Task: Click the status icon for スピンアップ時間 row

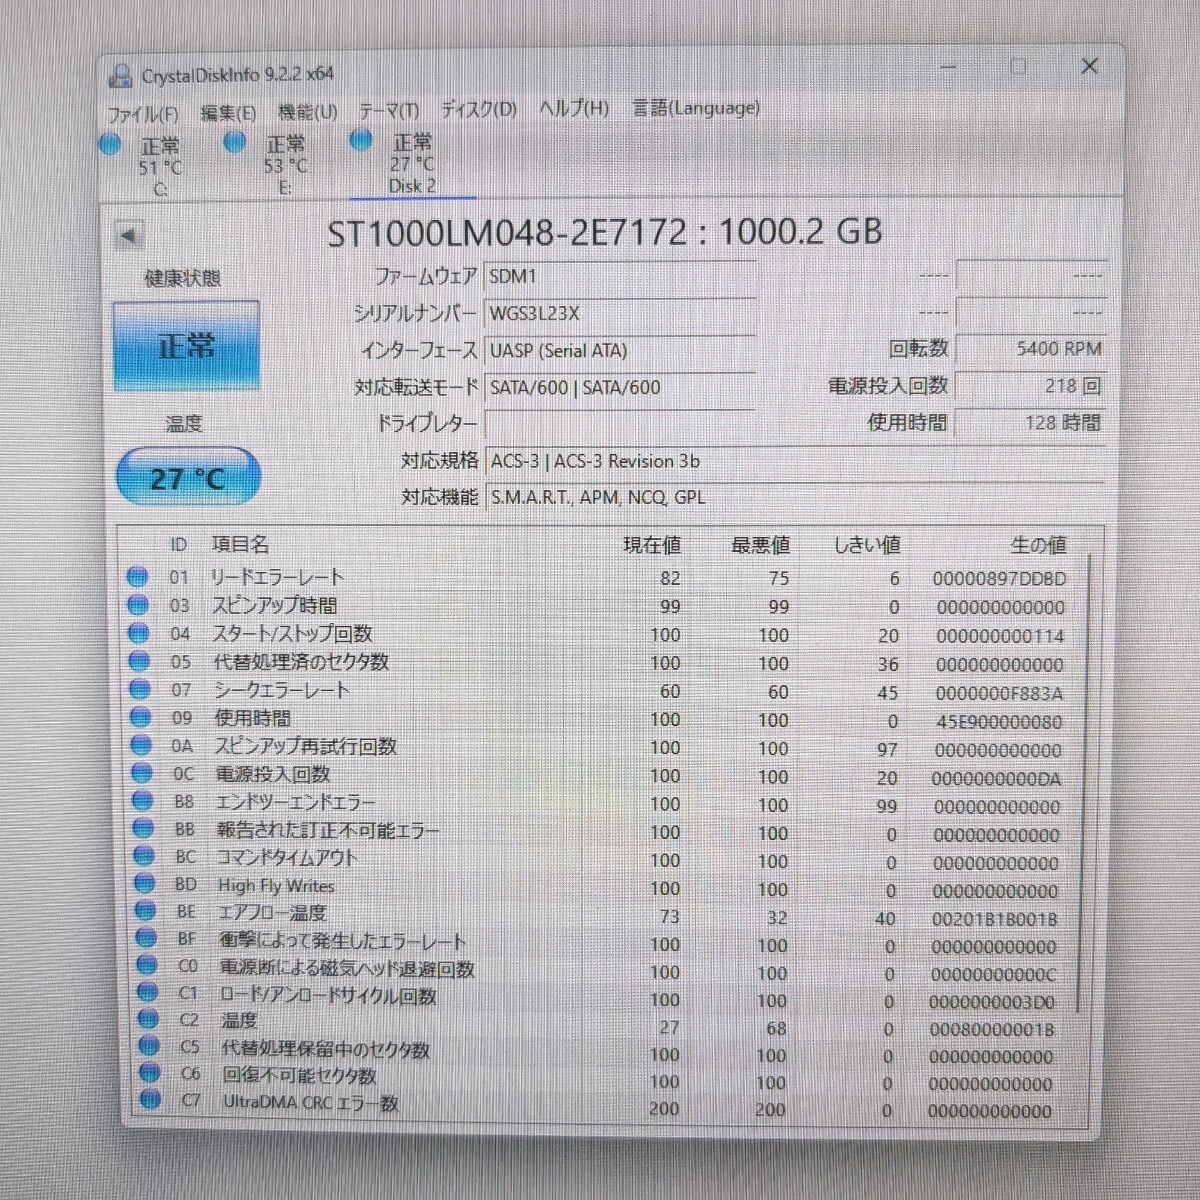Action: (x=139, y=605)
